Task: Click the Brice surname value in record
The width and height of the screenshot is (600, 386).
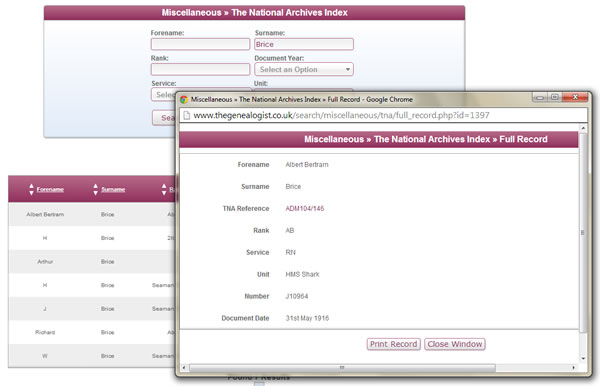Action: click(293, 186)
